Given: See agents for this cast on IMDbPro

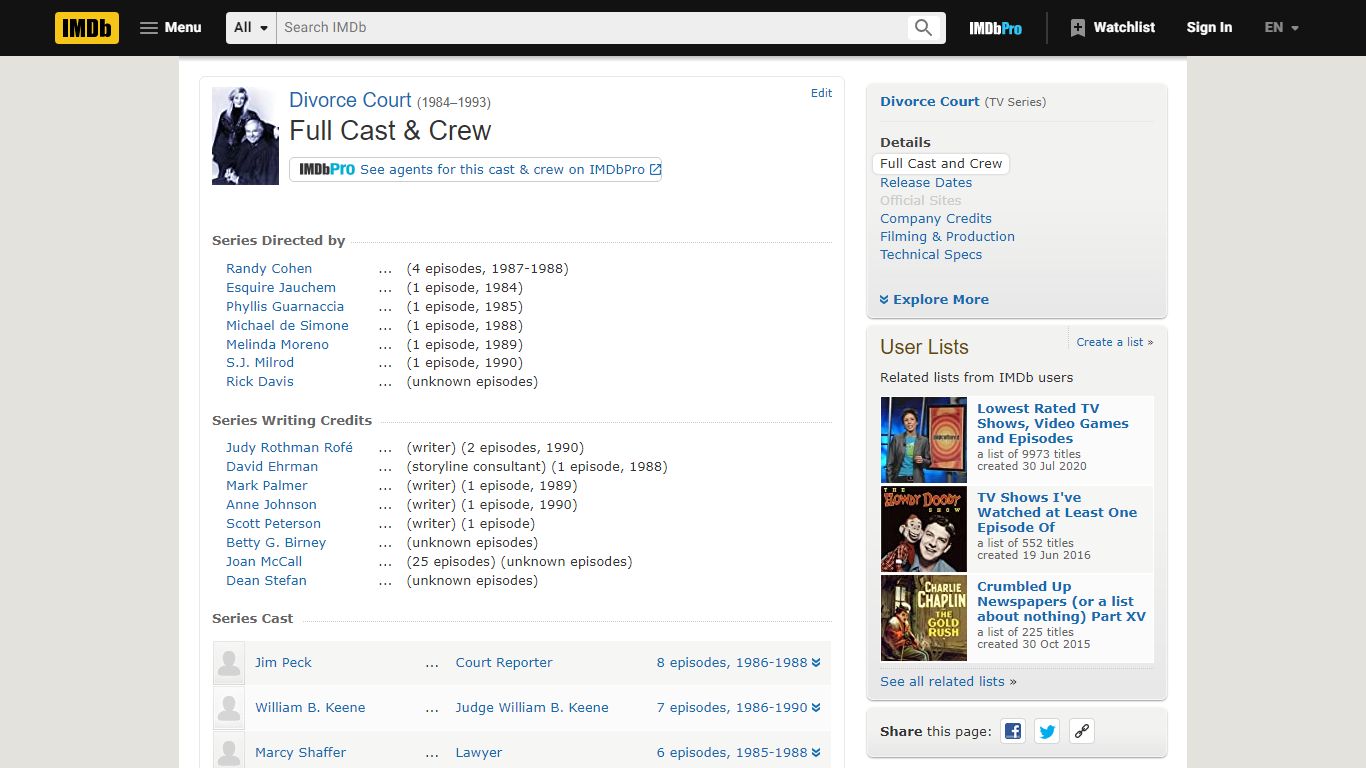Looking at the screenshot, I should tap(475, 170).
